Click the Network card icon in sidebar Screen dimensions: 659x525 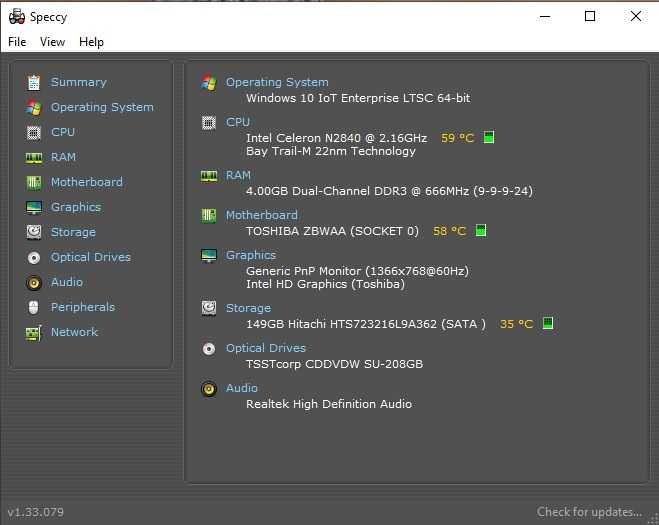[34, 333]
